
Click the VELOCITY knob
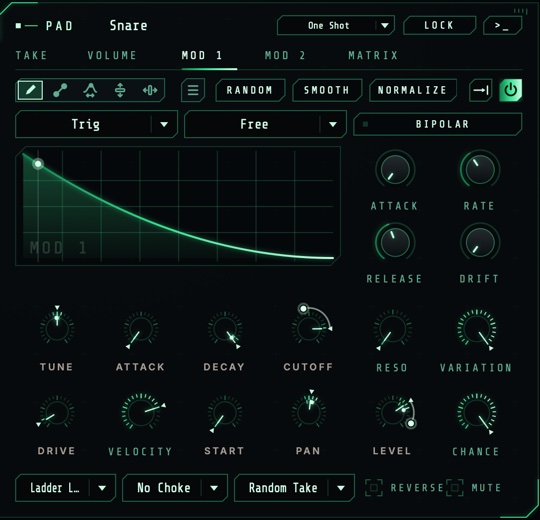point(141,413)
